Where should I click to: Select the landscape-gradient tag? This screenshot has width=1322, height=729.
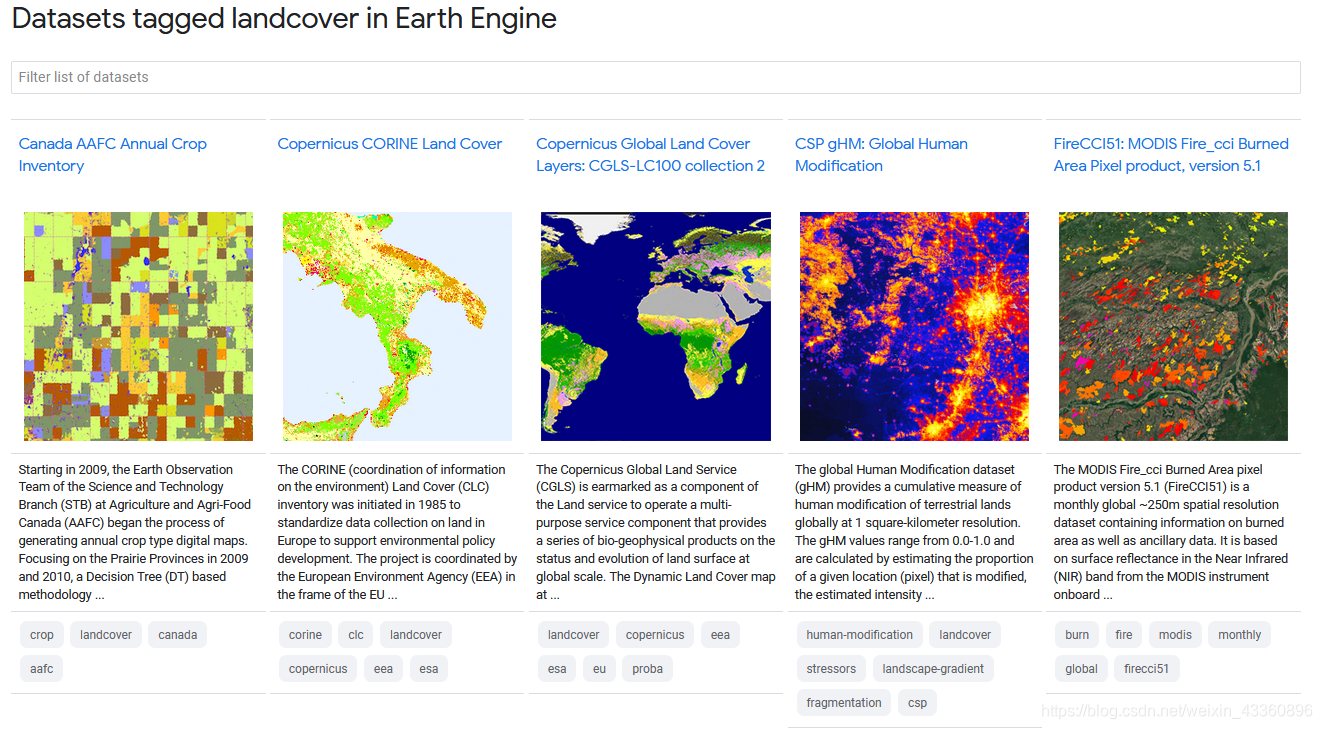(934, 669)
